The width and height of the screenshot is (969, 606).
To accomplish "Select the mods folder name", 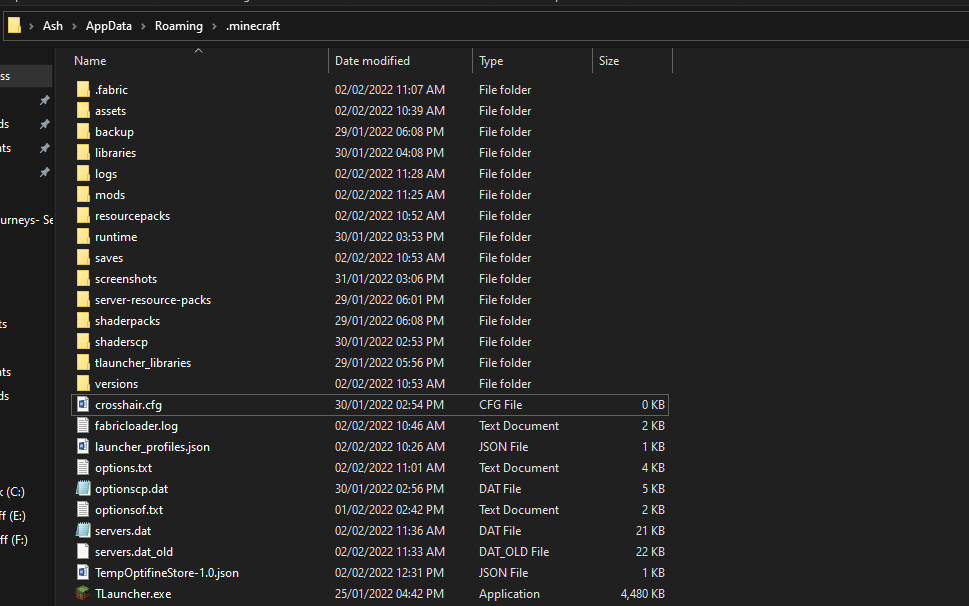I will pos(110,195).
